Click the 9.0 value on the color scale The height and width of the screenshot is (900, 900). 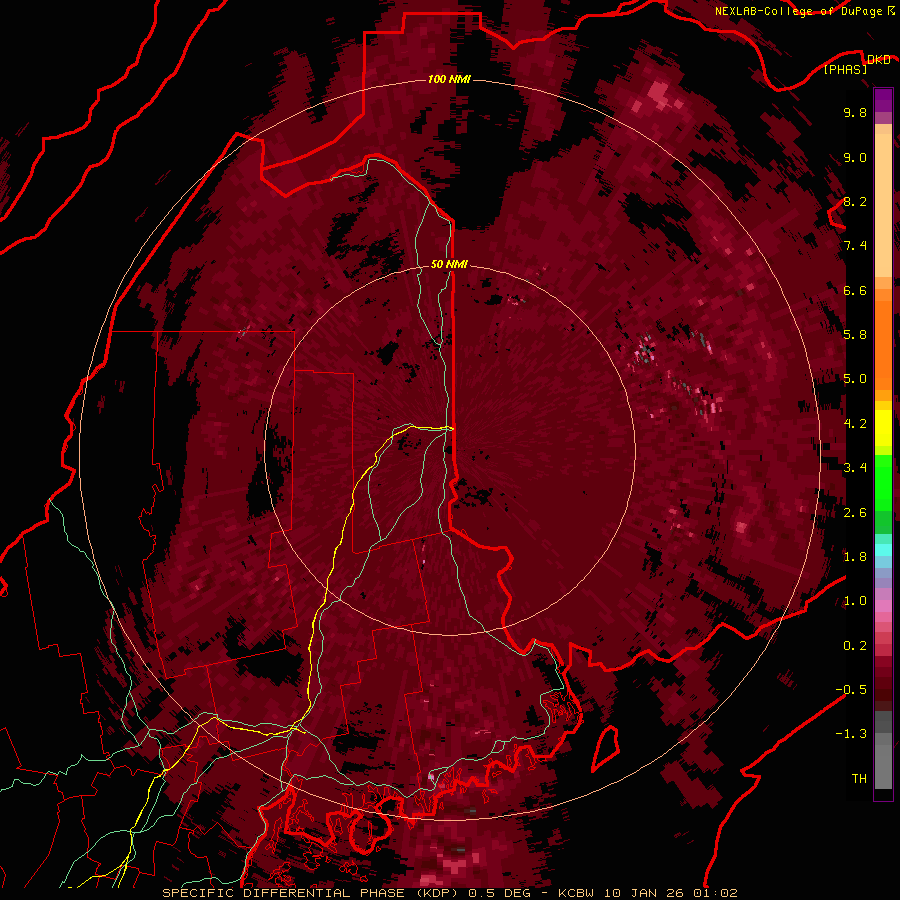pyautogui.click(x=855, y=157)
